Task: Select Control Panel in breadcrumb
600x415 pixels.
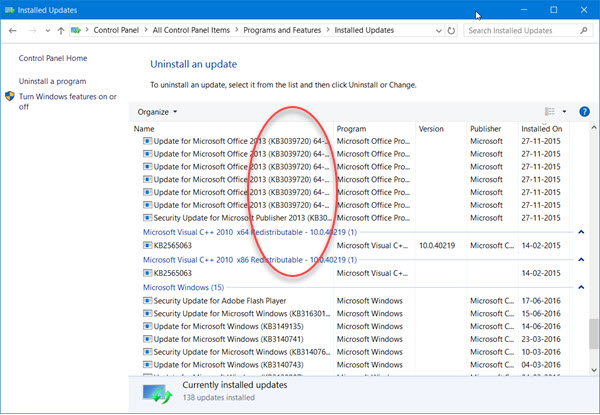Action: click(x=116, y=30)
